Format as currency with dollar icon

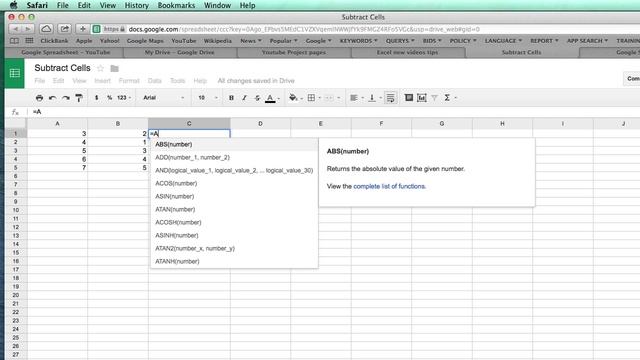97,98
